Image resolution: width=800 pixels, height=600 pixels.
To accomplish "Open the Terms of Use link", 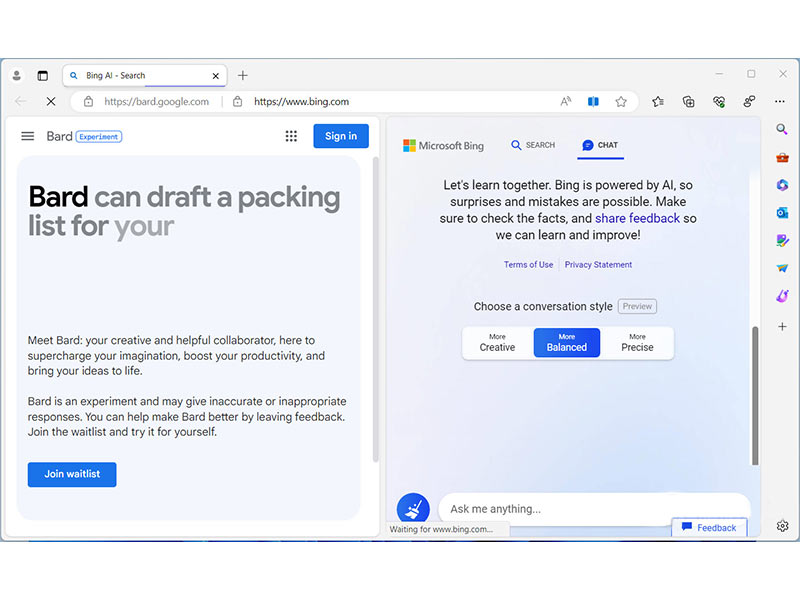I will click(529, 265).
